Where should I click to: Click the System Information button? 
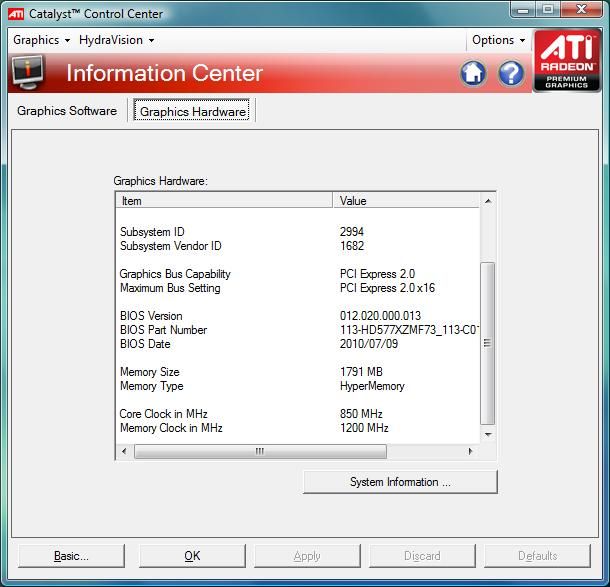(400, 482)
